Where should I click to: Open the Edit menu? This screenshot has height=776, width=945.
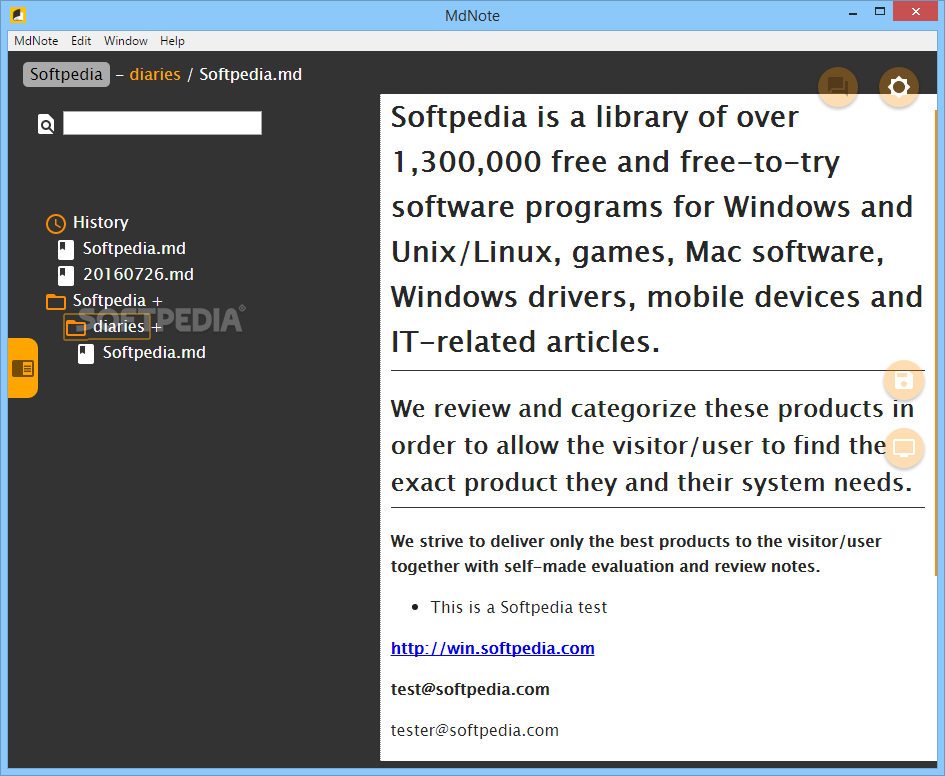81,41
